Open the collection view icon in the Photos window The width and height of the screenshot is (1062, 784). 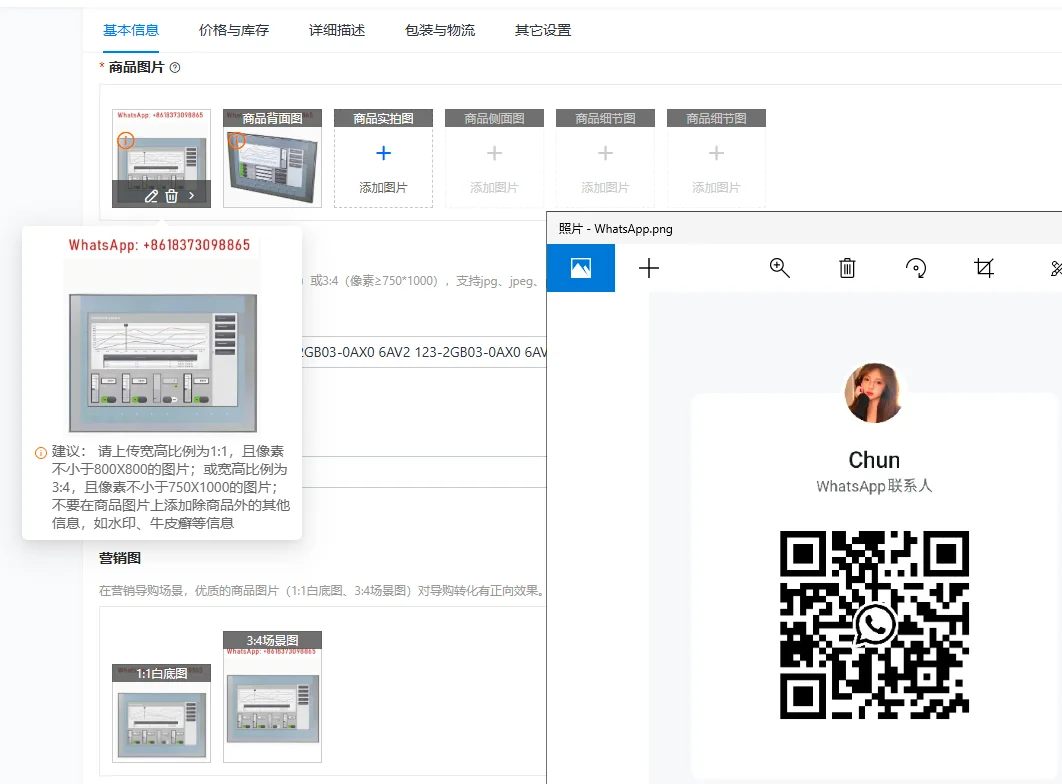click(580, 268)
